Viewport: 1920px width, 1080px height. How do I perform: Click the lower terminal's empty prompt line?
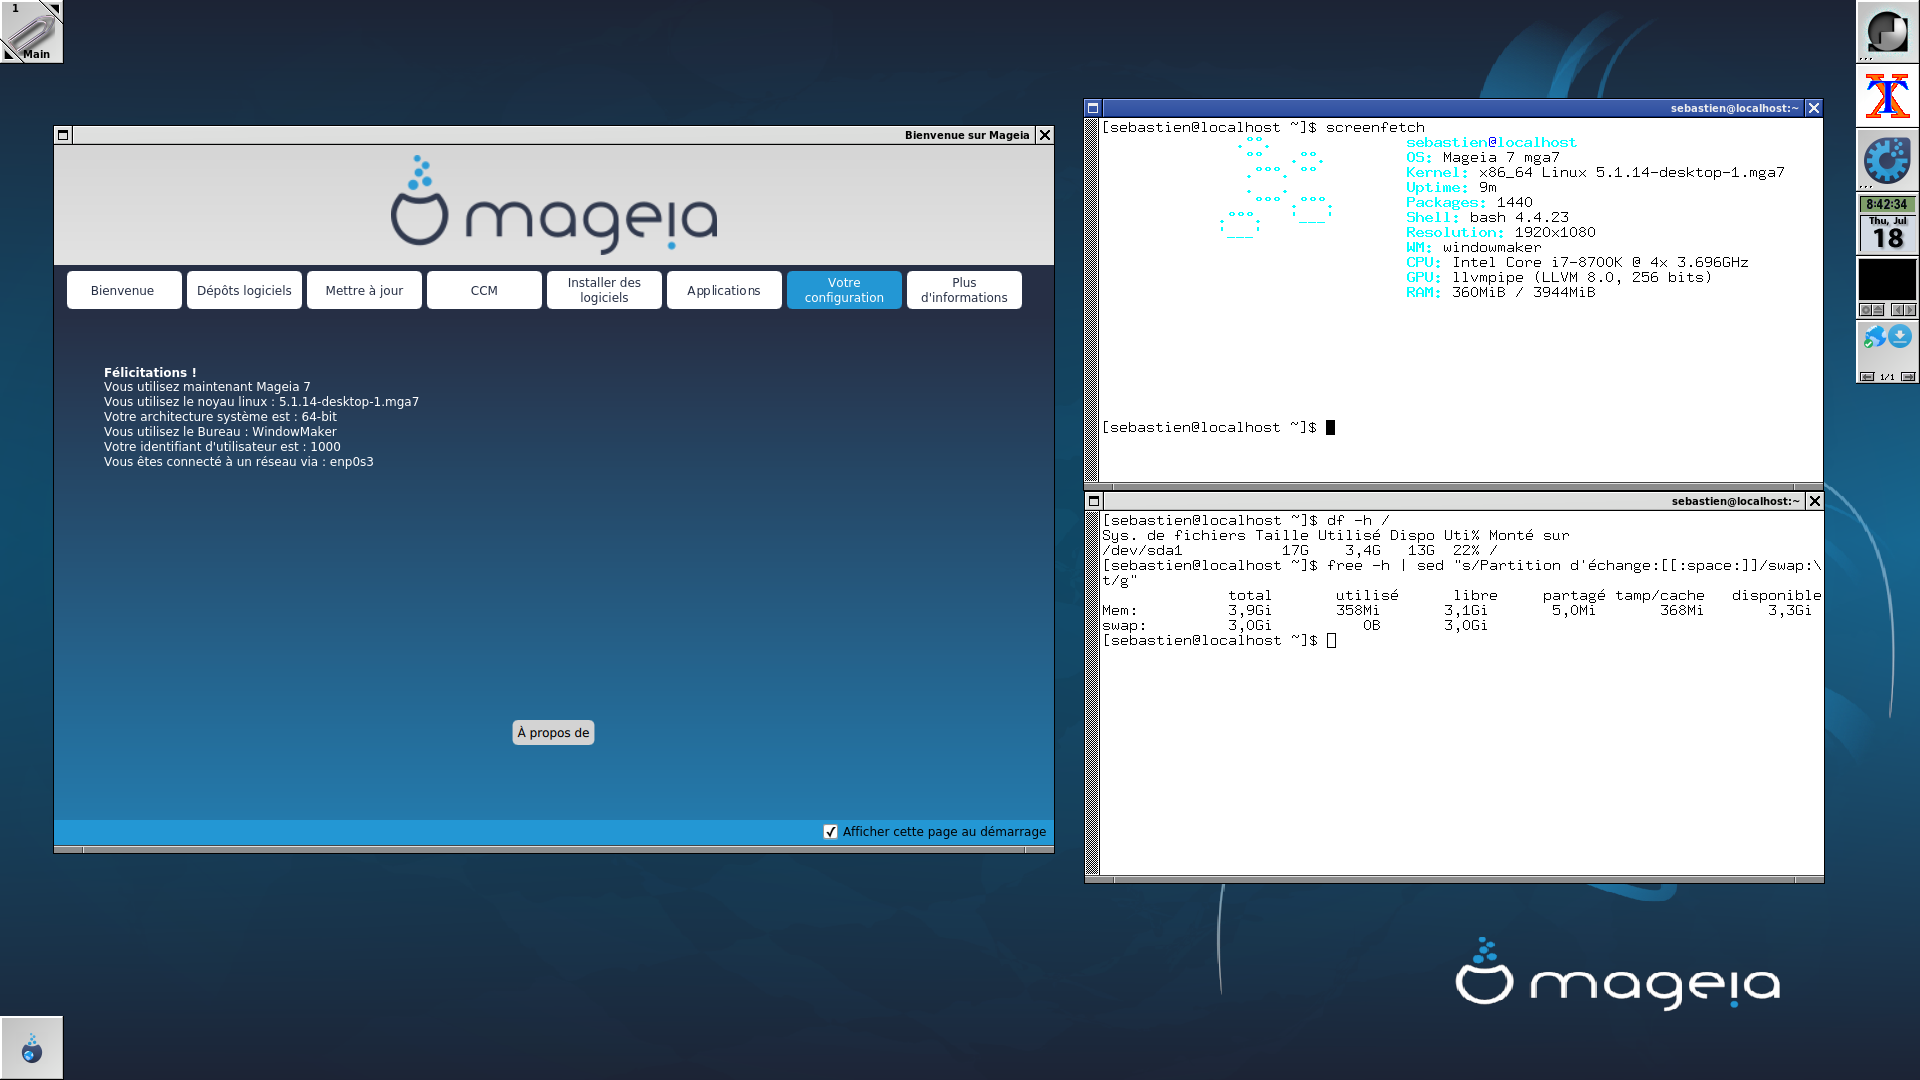(1219, 640)
